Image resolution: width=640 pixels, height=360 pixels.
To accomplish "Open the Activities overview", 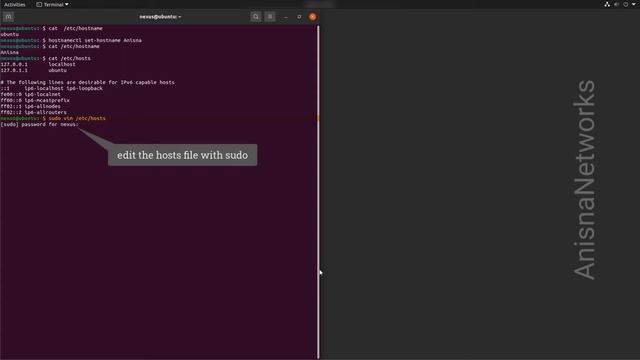I will 15,4.
